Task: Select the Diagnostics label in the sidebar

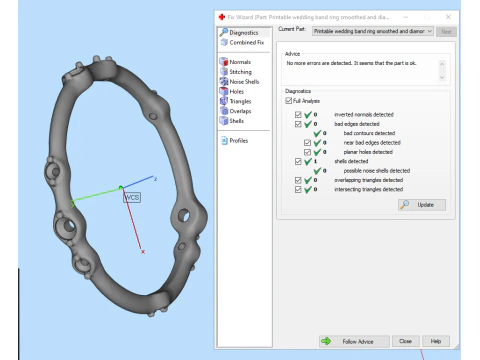Action: click(x=244, y=33)
